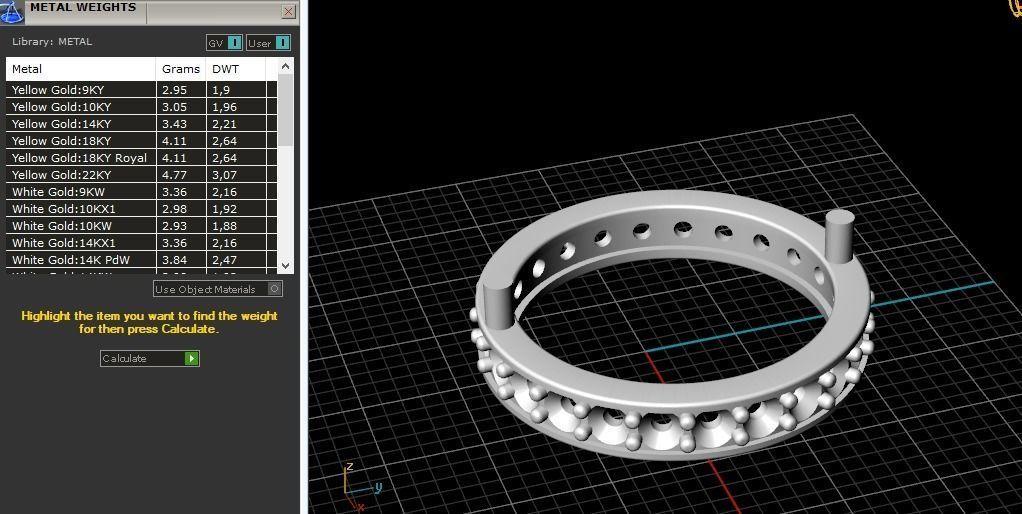Toggle the User library switch

[269, 43]
